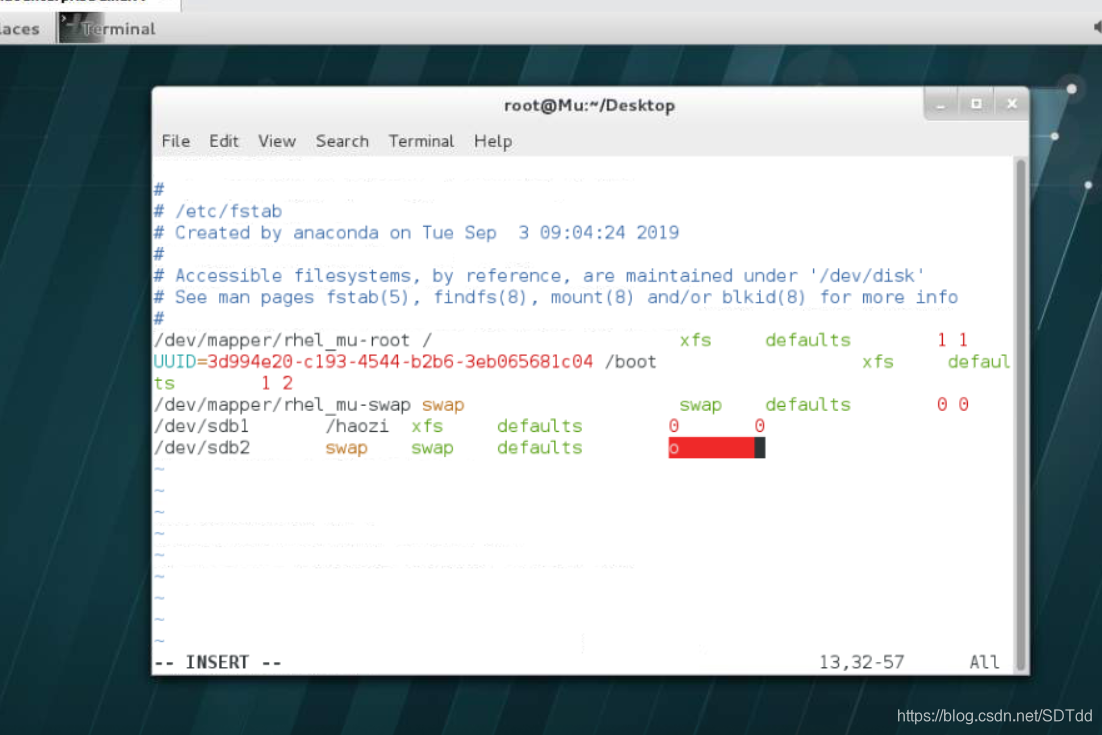Click the terminal vertical scrollbar
This screenshot has height=735, width=1102.
1020,415
